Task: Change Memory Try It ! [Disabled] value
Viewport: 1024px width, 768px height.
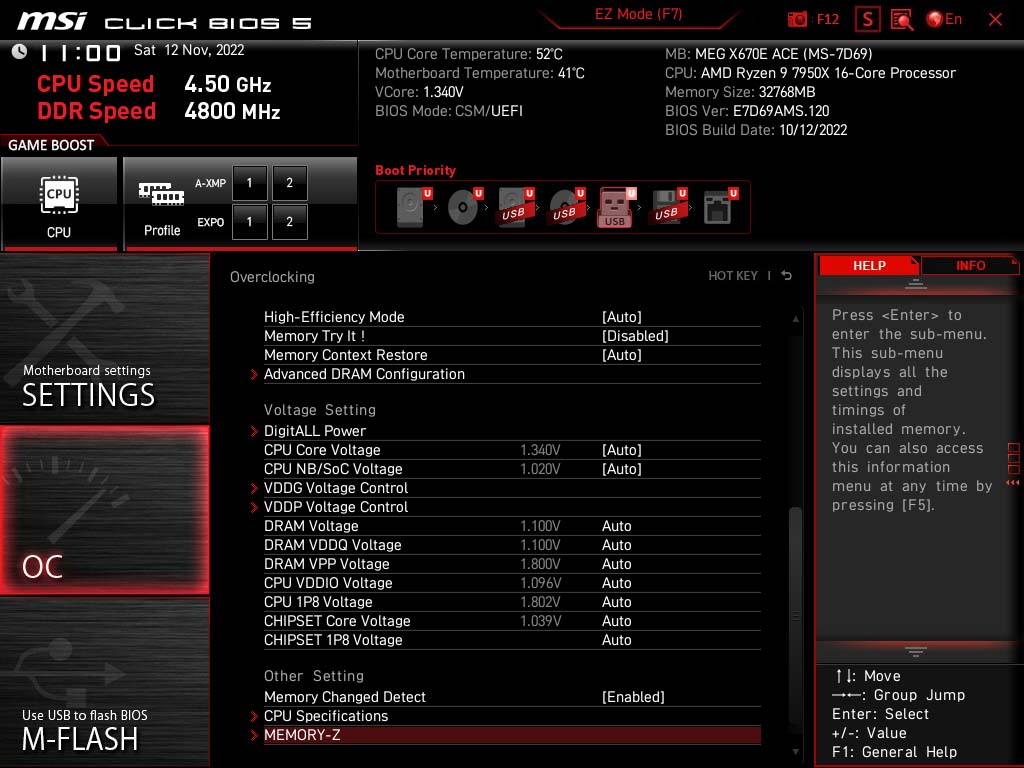Action: click(635, 336)
